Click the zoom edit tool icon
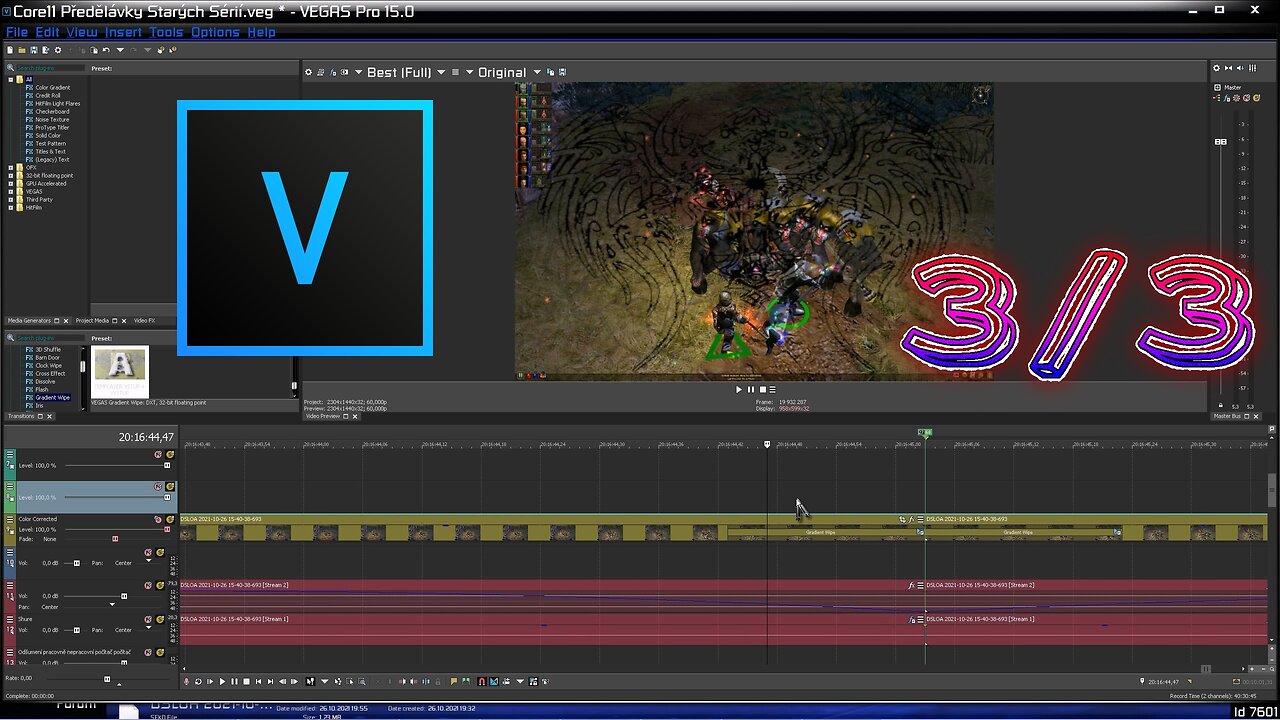 click(x=362, y=681)
